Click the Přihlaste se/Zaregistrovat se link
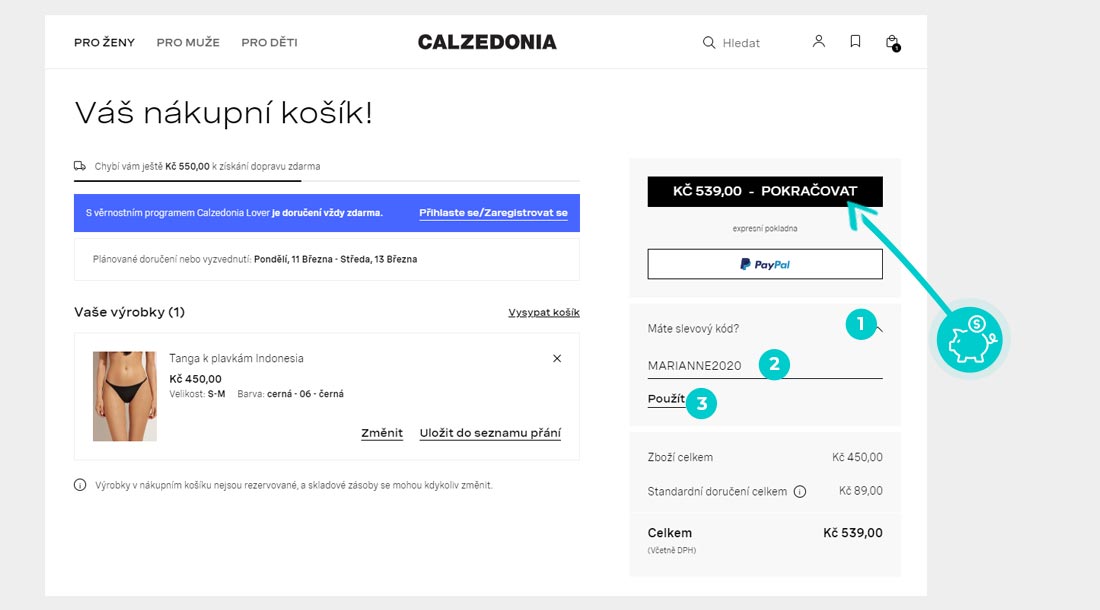Viewport: 1100px width, 610px height. pos(493,213)
